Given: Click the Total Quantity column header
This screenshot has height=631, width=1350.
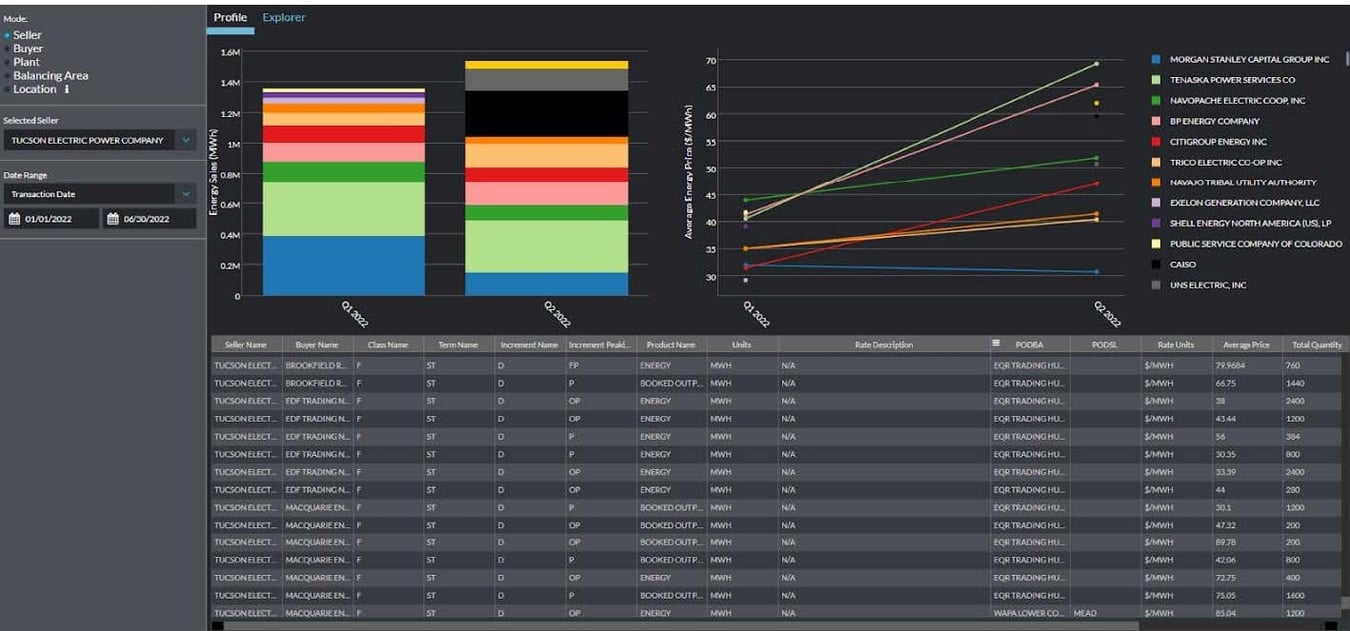Looking at the screenshot, I should 1316,343.
